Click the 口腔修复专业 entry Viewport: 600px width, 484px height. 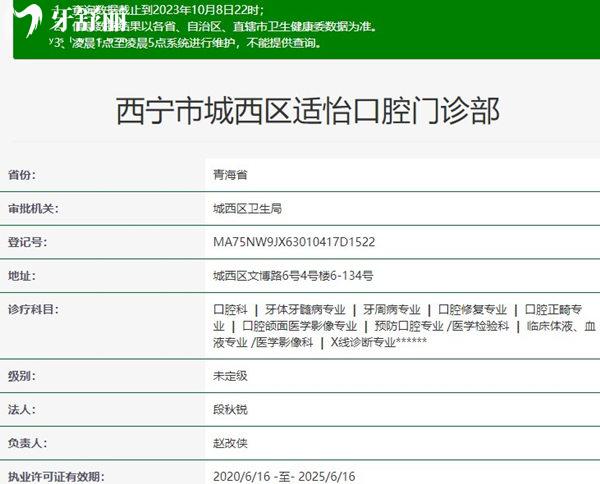click(472, 309)
